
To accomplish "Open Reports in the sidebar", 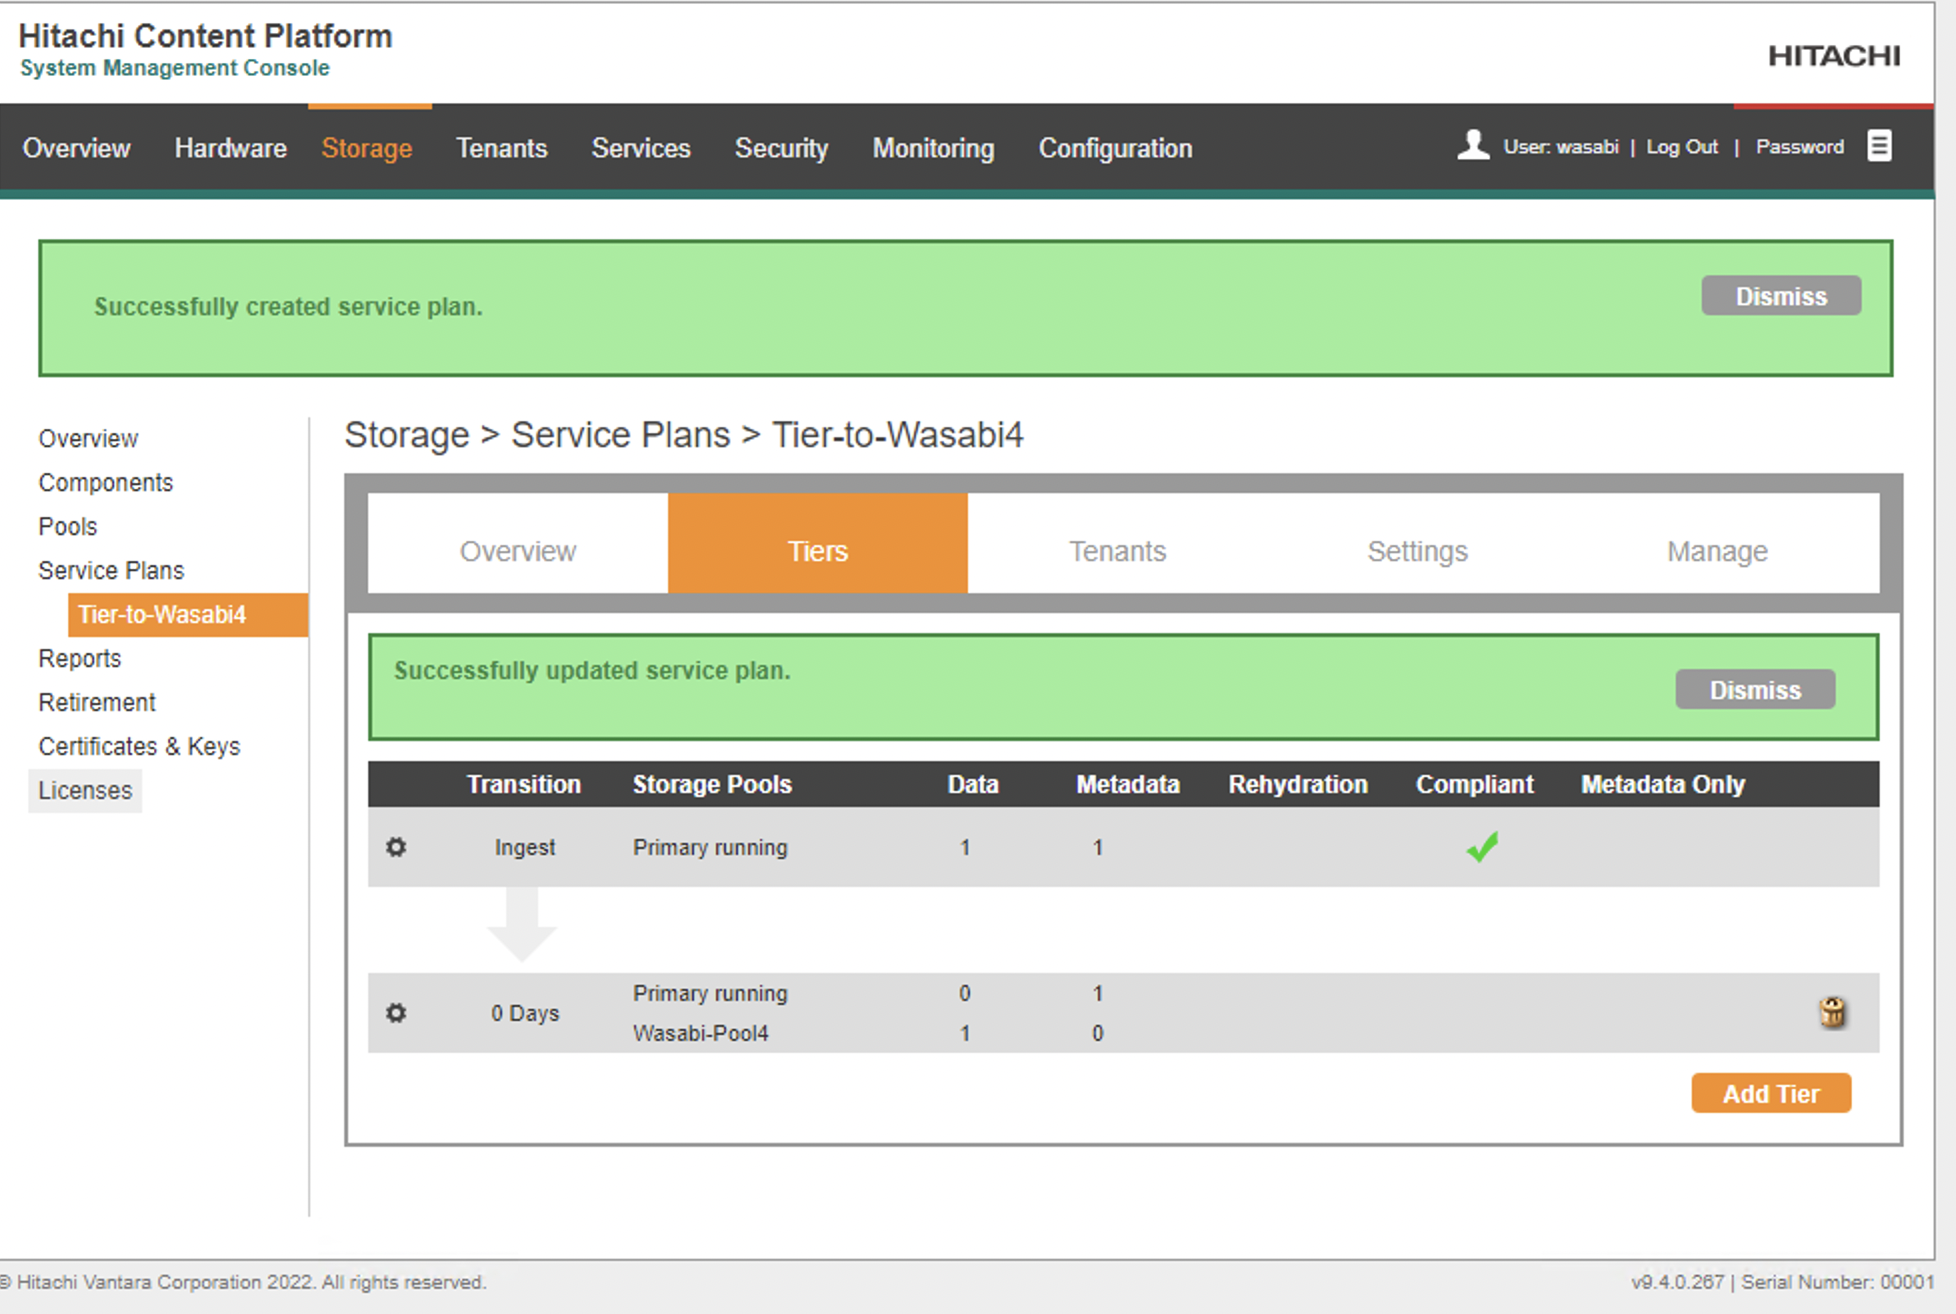I will coord(79,658).
